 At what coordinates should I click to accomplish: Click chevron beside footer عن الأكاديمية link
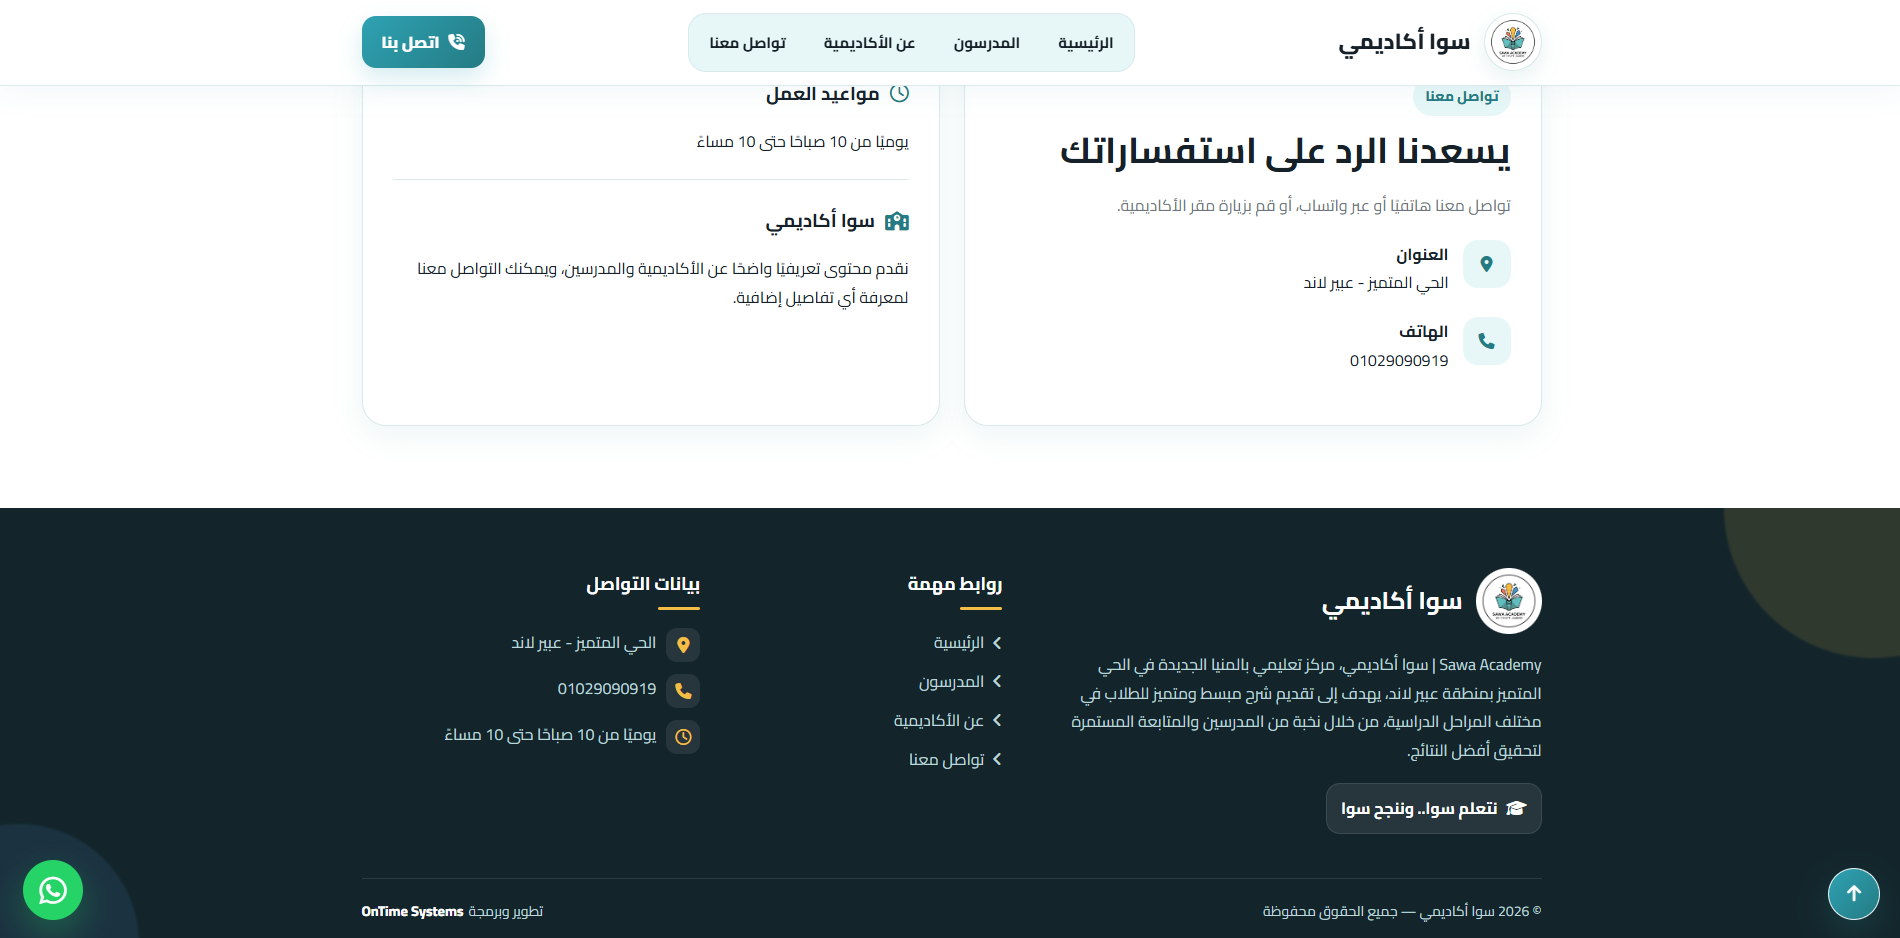996,720
